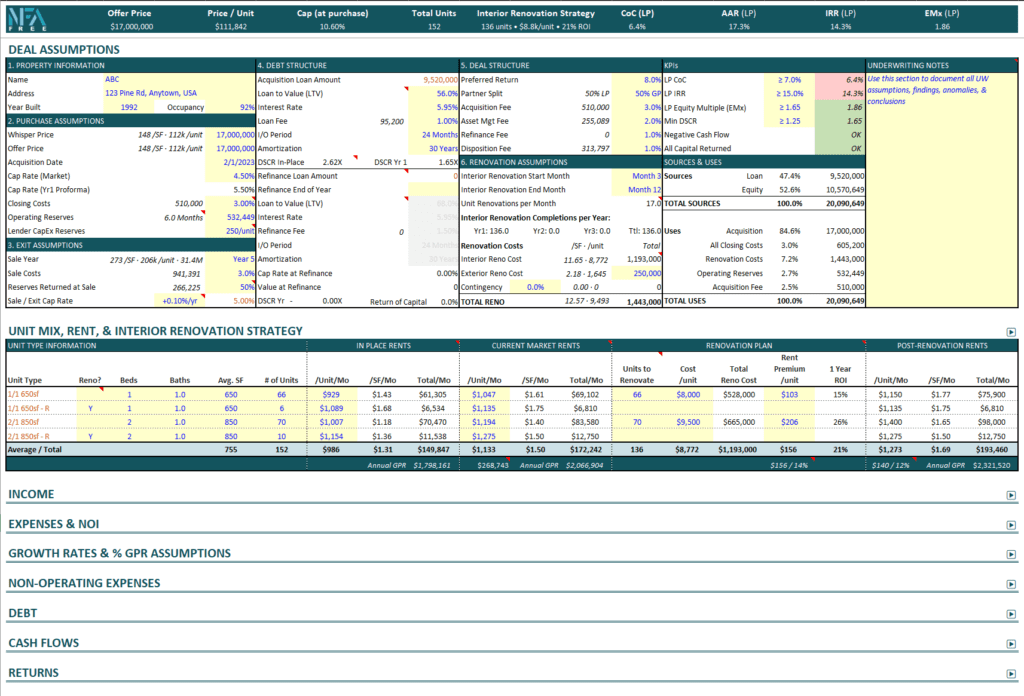1024x696 pixels.
Task: Click the EXPENSES & NOI arrow icon
Action: coord(1010,527)
